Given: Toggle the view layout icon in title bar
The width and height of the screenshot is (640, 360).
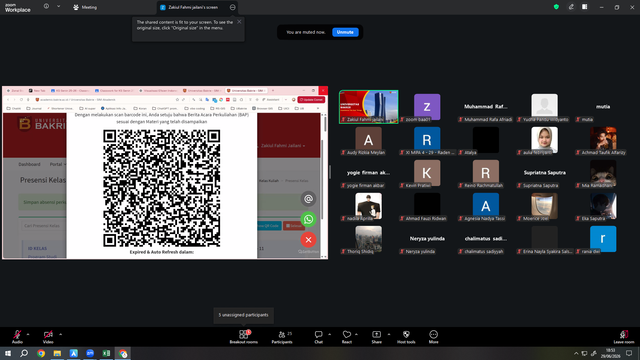Looking at the screenshot, I should [584, 7].
